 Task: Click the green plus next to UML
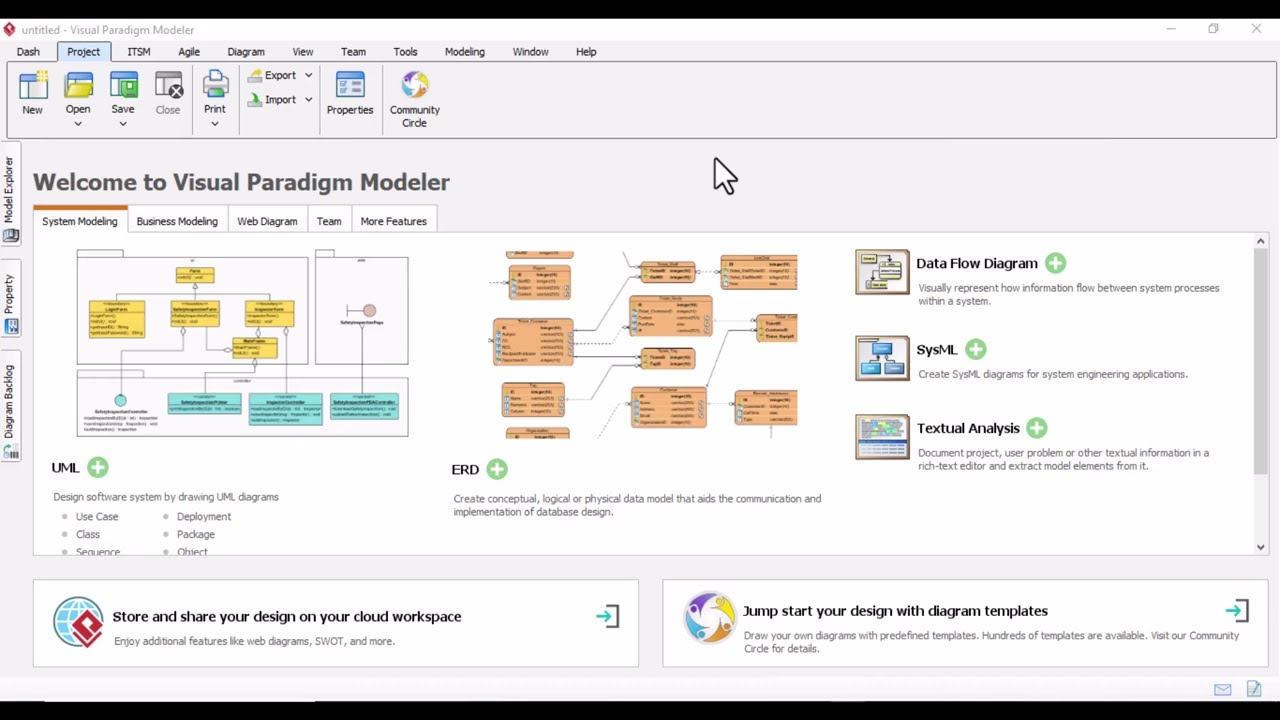pos(97,467)
